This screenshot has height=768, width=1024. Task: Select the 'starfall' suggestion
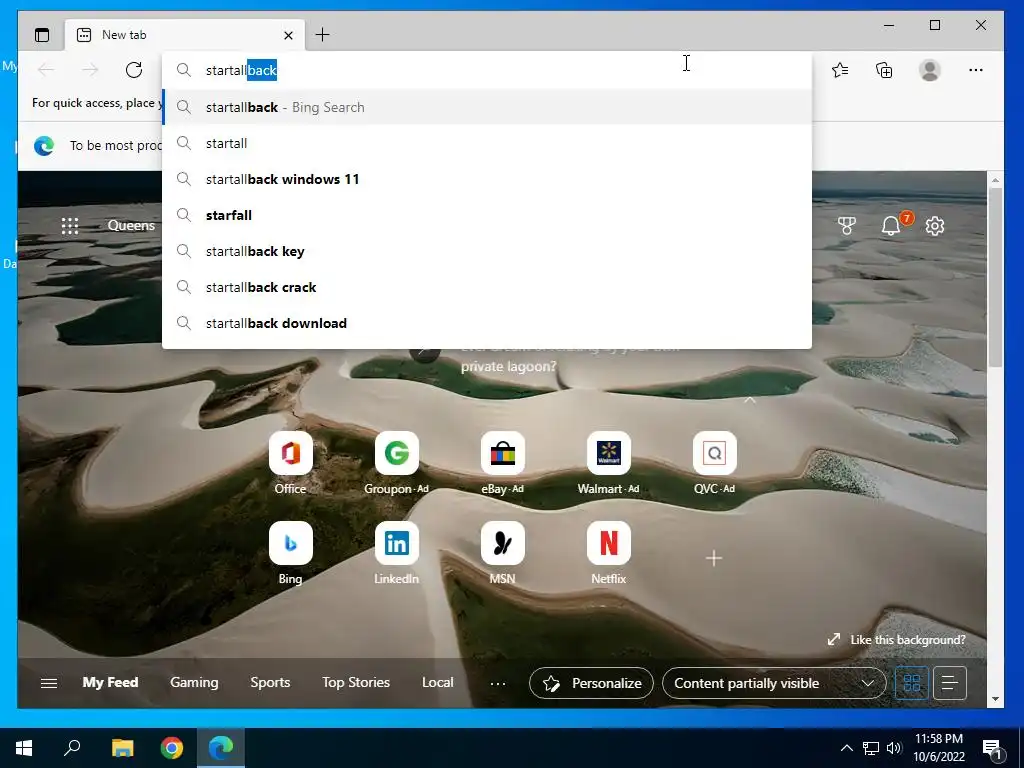(x=487, y=215)
